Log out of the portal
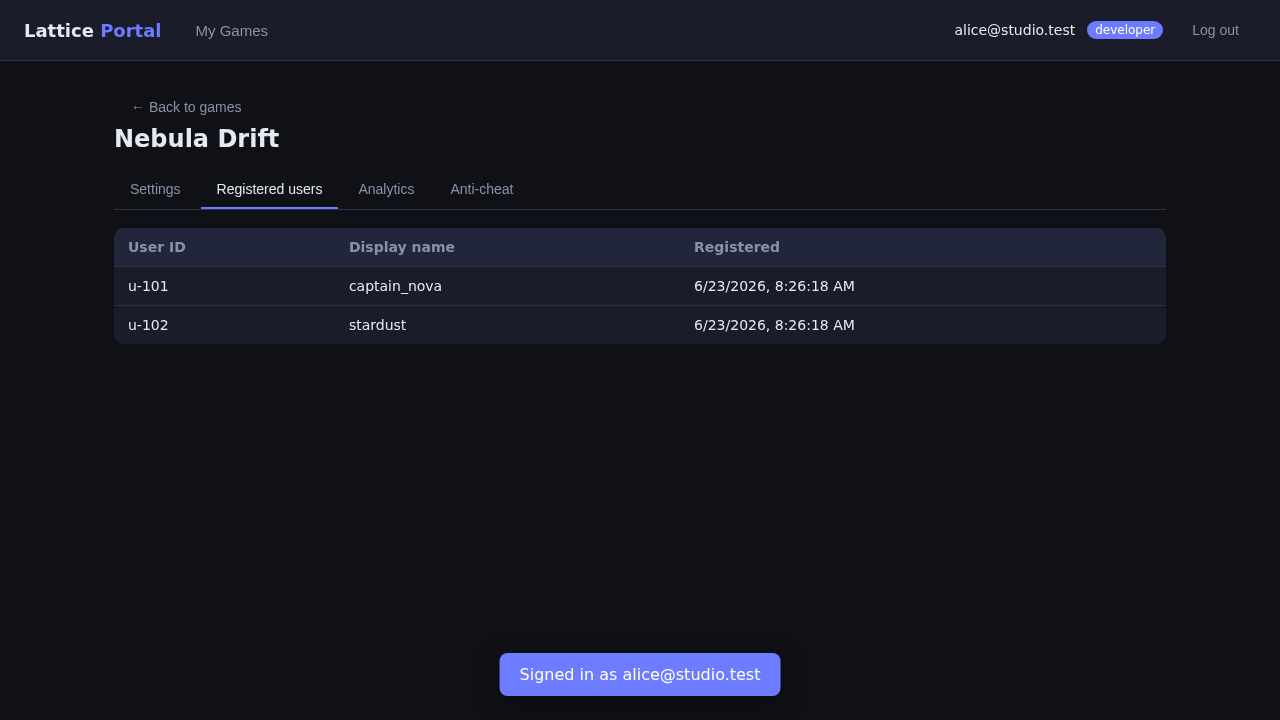1280x720 pixels. (1215, 30)
